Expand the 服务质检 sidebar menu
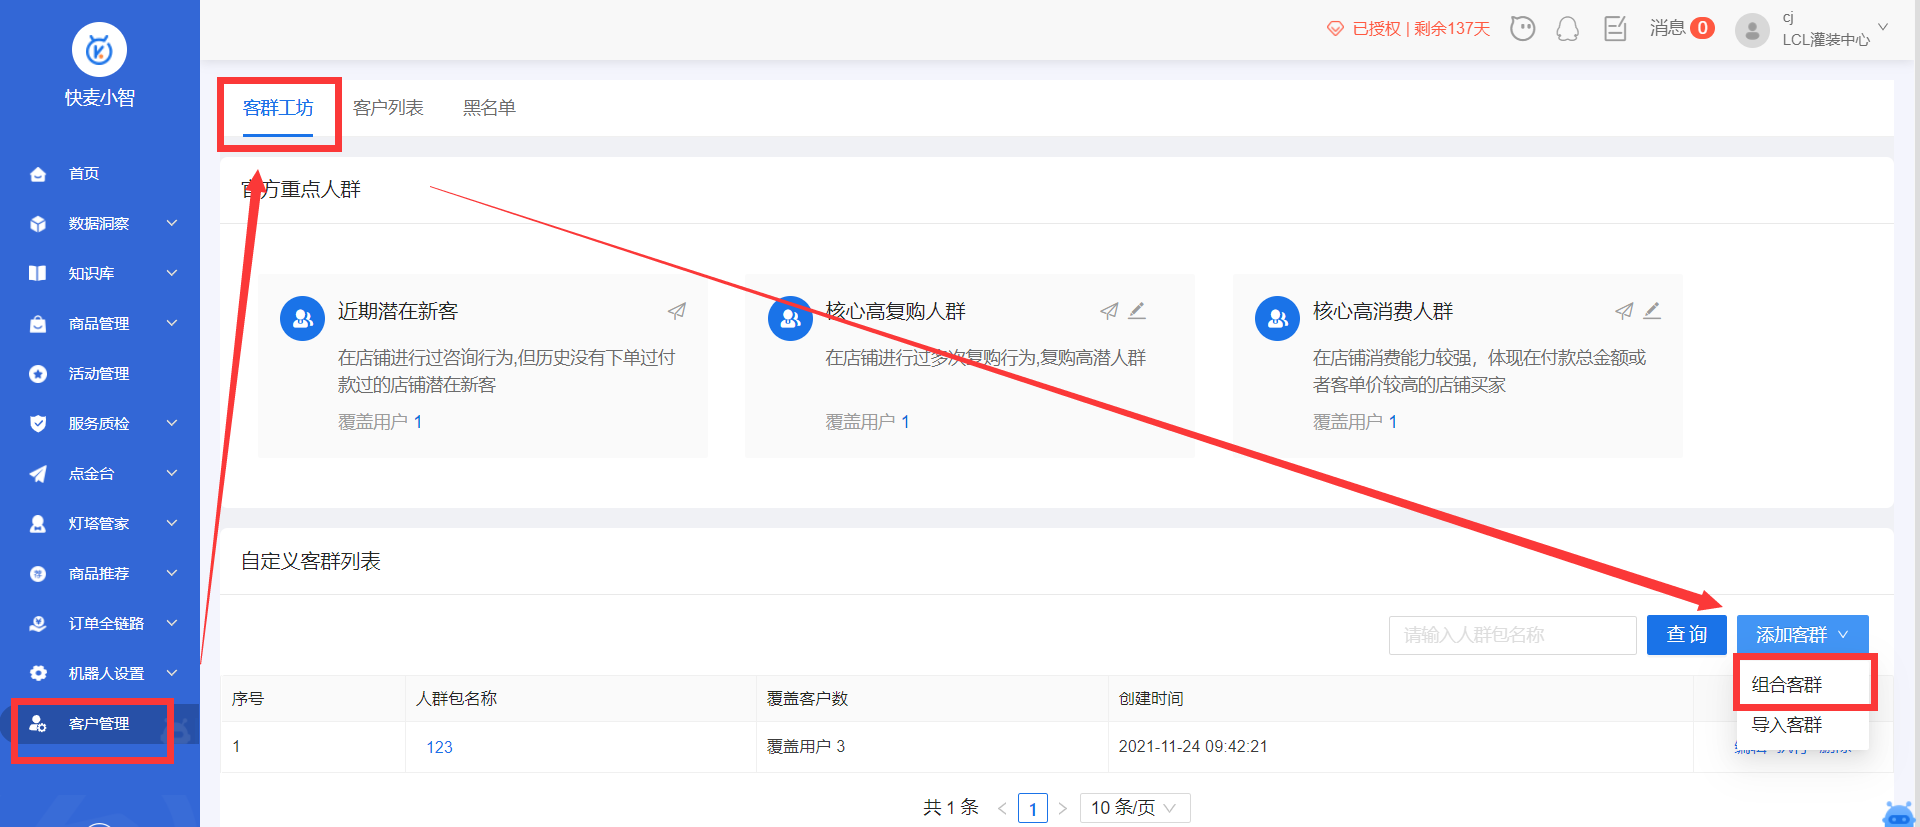The height and width of the screenshot is (827, 1920). pos(100,423)
